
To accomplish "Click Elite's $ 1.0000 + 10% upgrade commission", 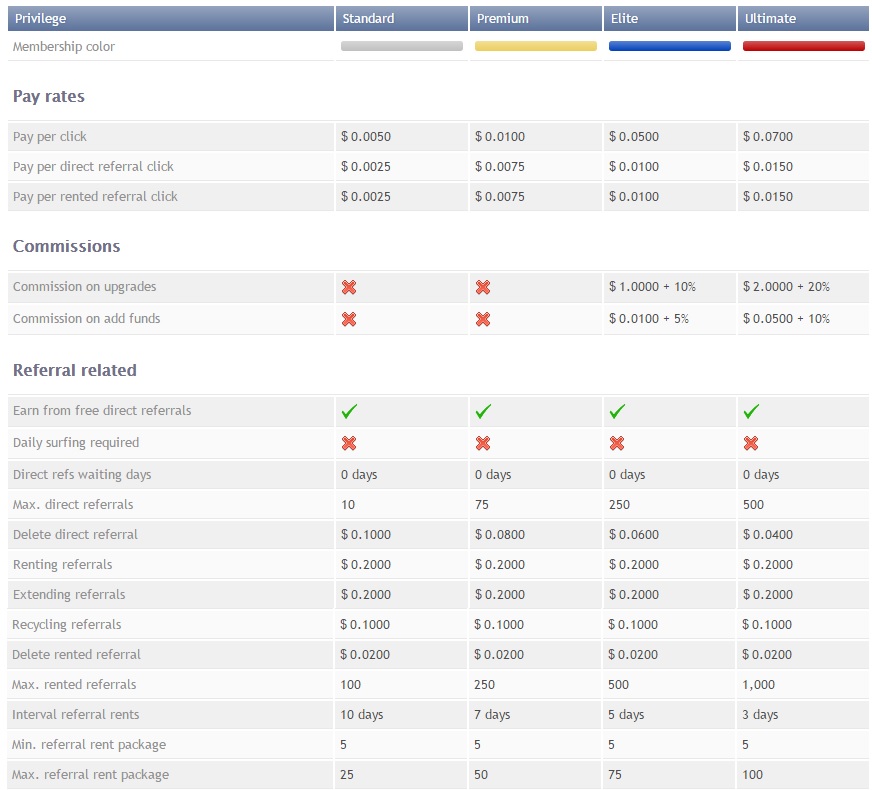I will (x=652, y=287).
